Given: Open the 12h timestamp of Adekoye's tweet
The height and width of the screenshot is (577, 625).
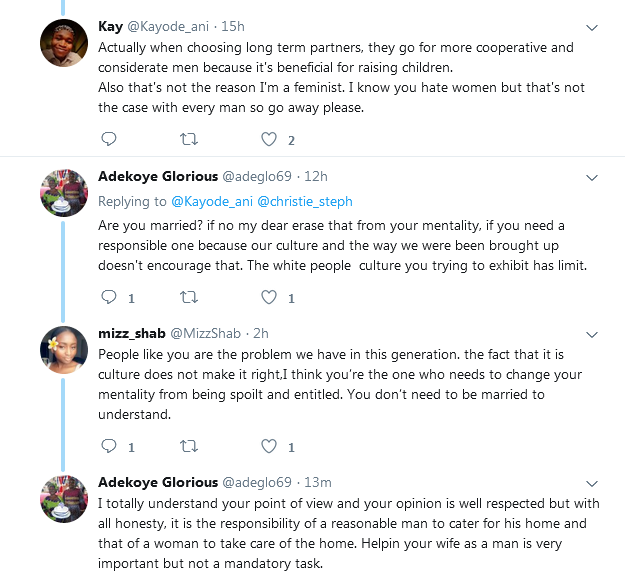Looking at the screenshot, I should click(316, 176).
